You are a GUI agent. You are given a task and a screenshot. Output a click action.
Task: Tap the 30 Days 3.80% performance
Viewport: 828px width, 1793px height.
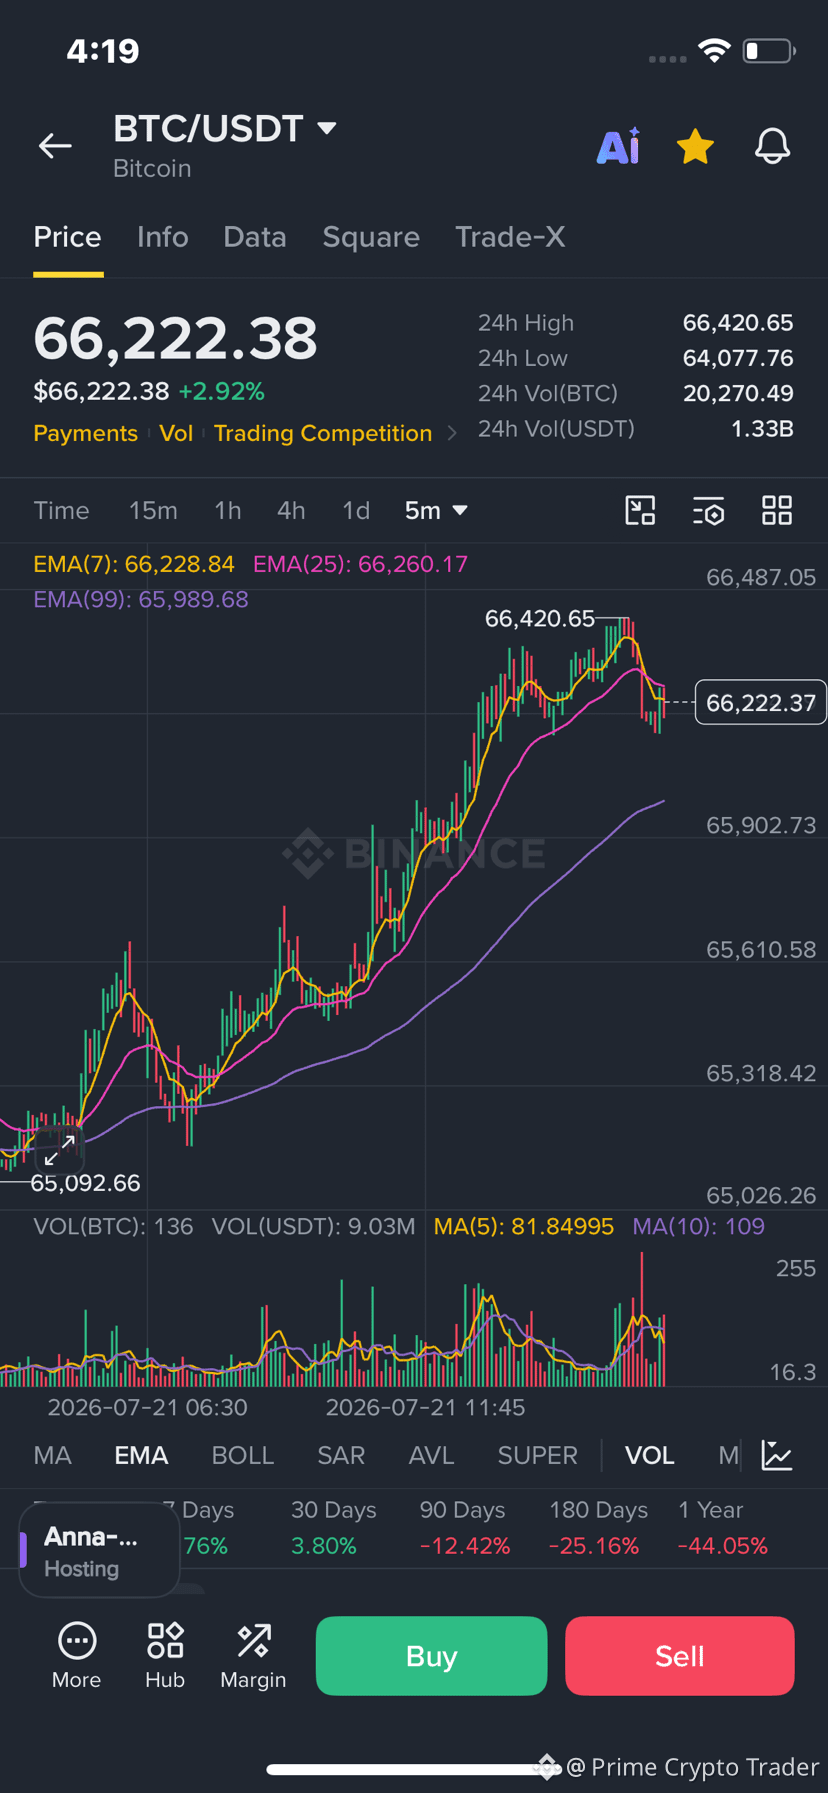click(333, 1528)
